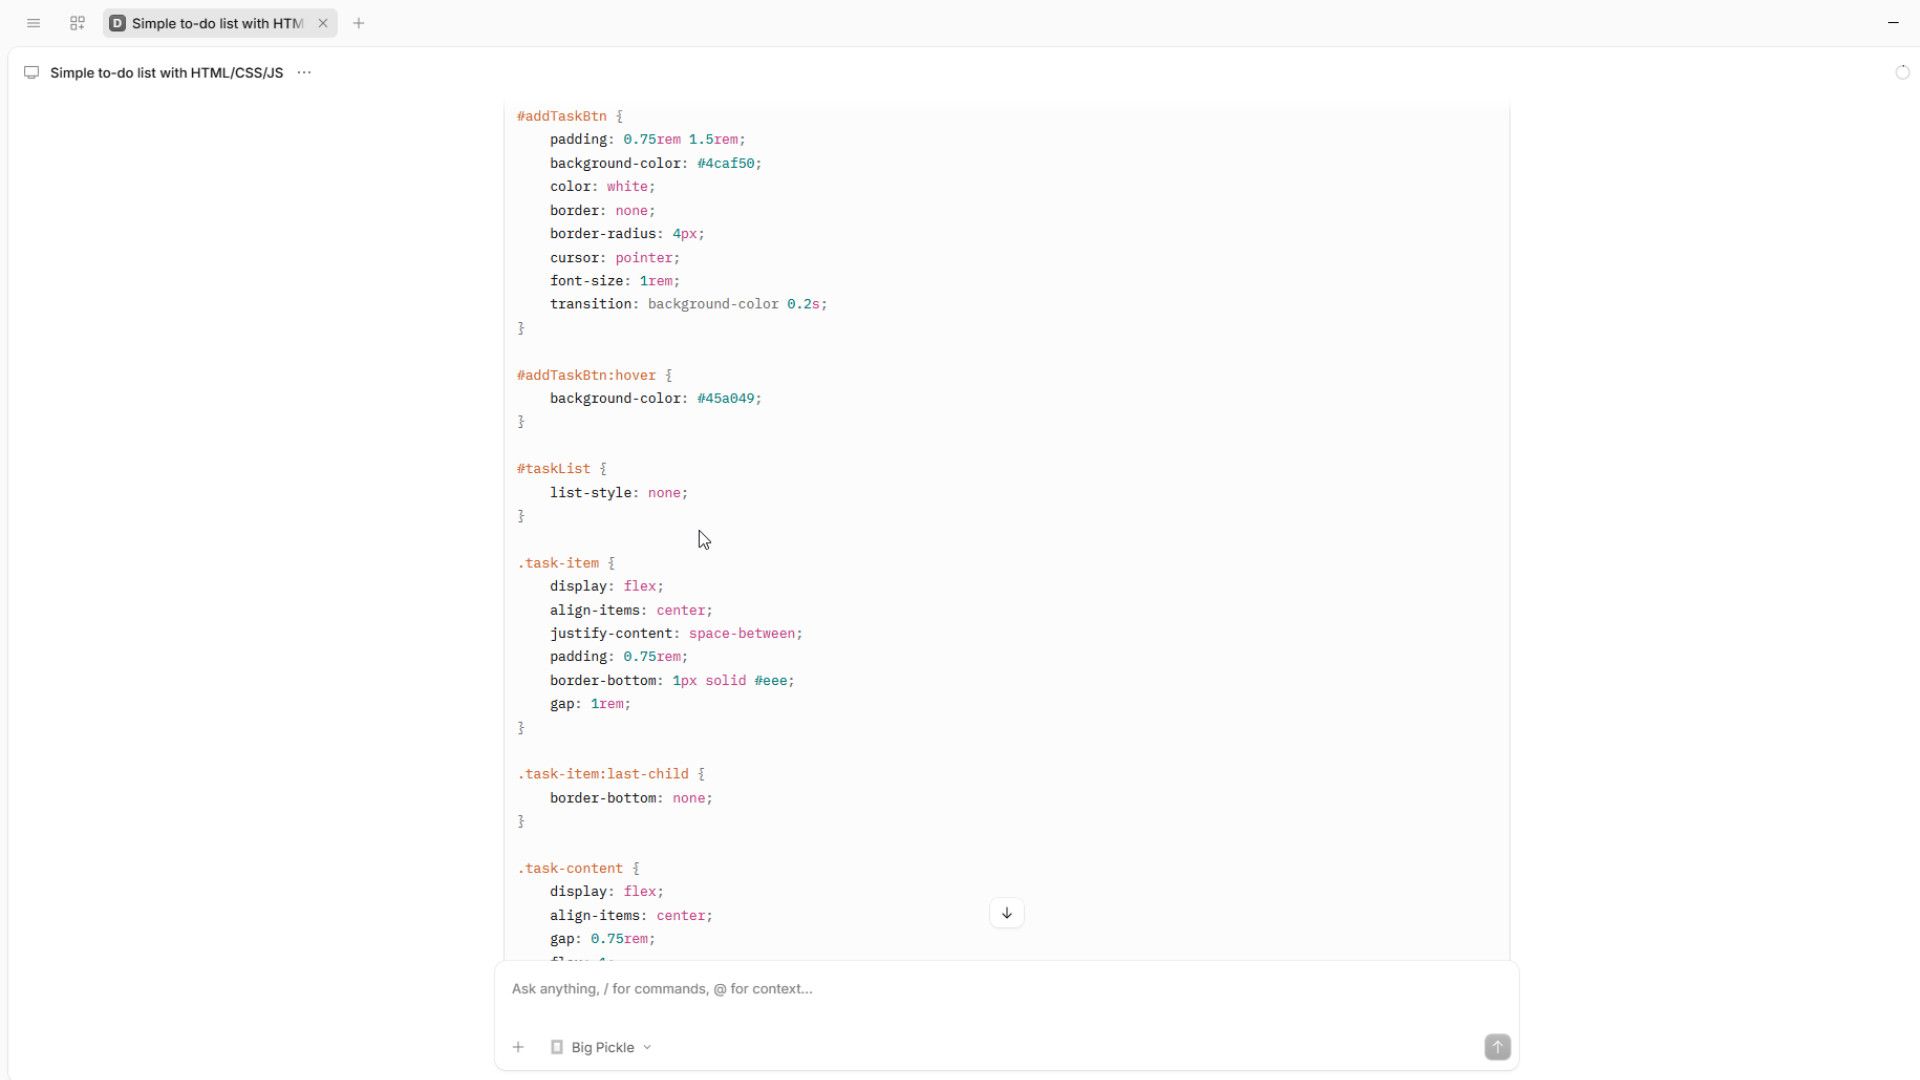Open the hamburger sidebar menu
Image resolution: width=1920 pixels, height=1080 pixels.
[x=33, y=23]
